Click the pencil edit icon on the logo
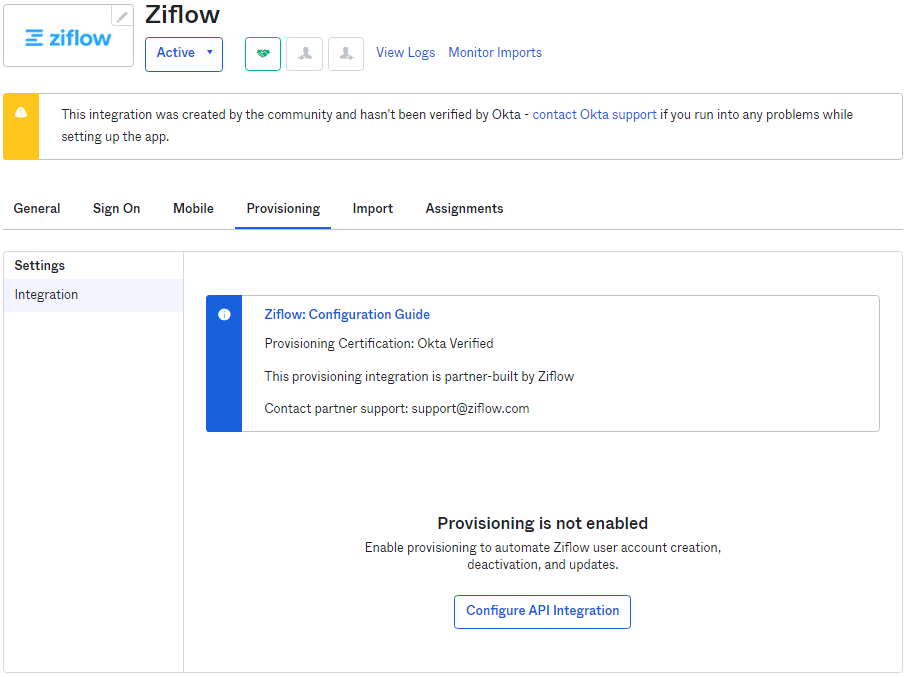This screenshot has height=677, width=907. tap(122, 16)
